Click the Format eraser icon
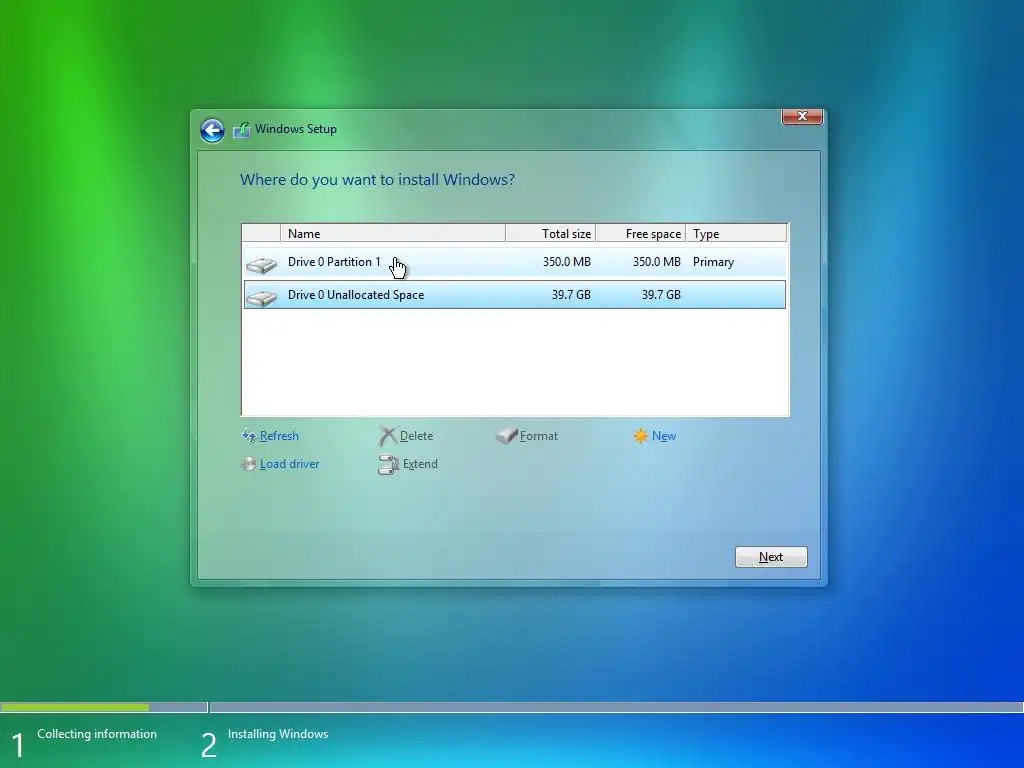1024x768 pixels. tap(507, 436)
